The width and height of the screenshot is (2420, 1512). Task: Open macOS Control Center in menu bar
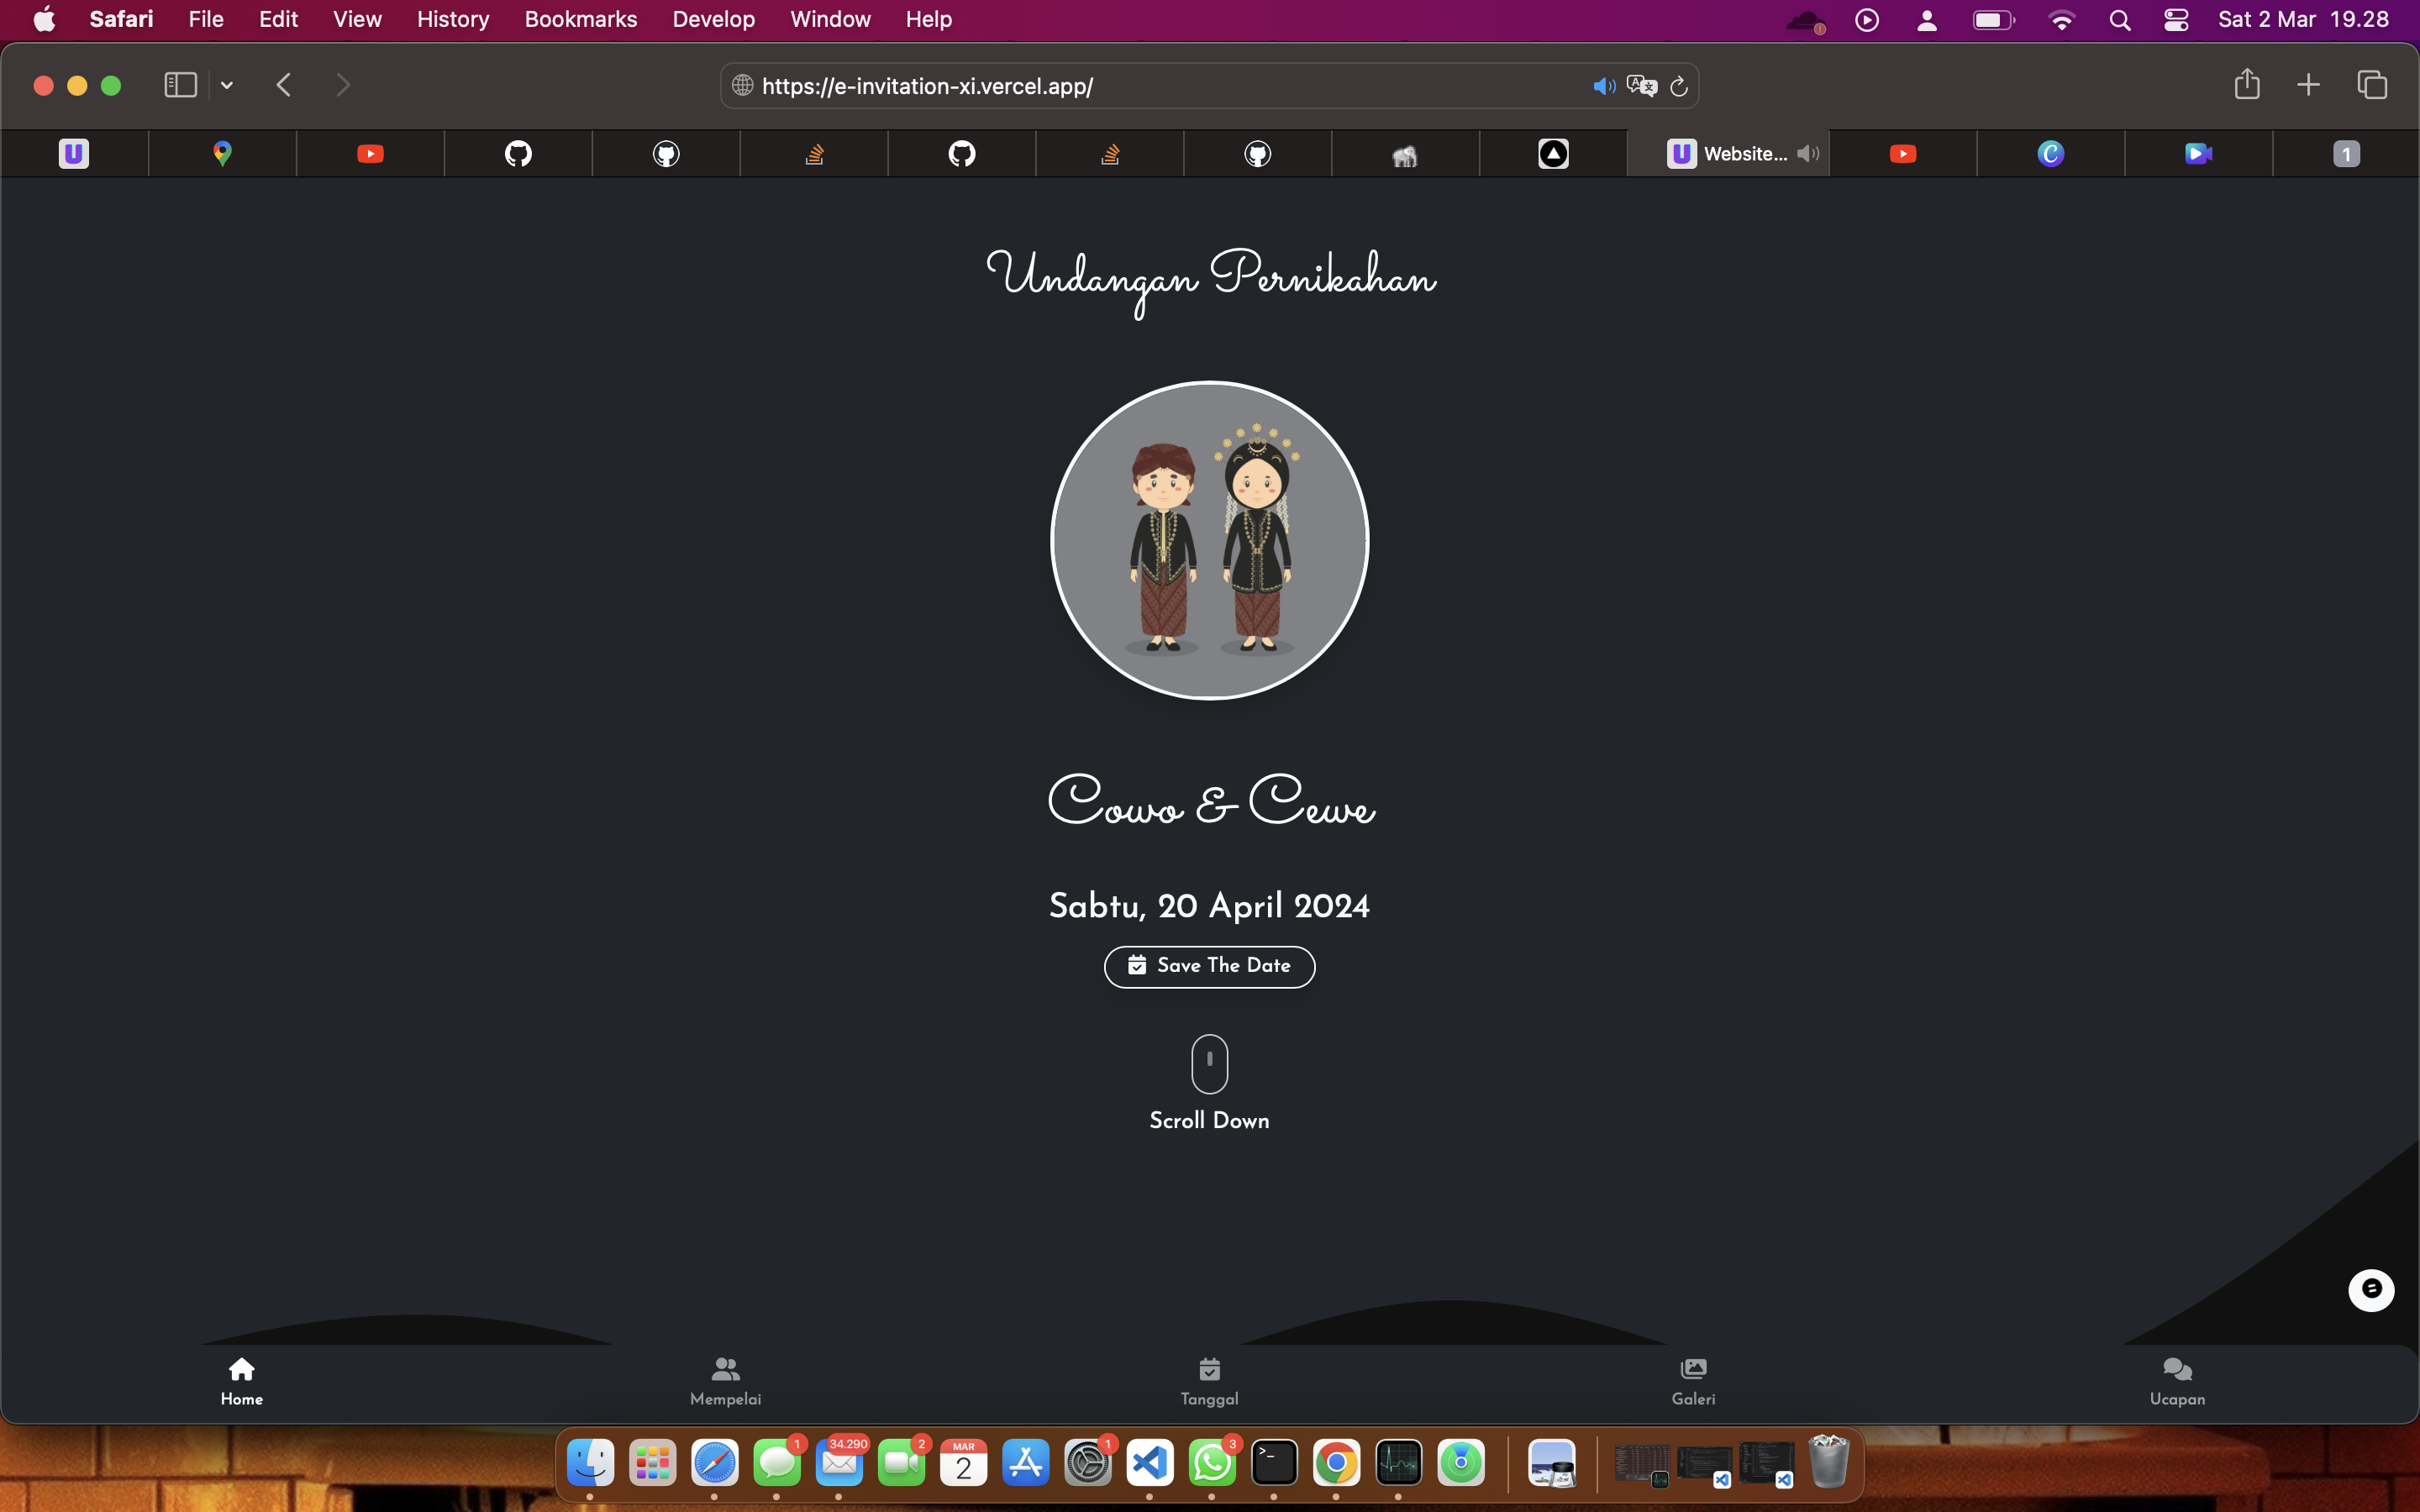(x=2176, y=20)
